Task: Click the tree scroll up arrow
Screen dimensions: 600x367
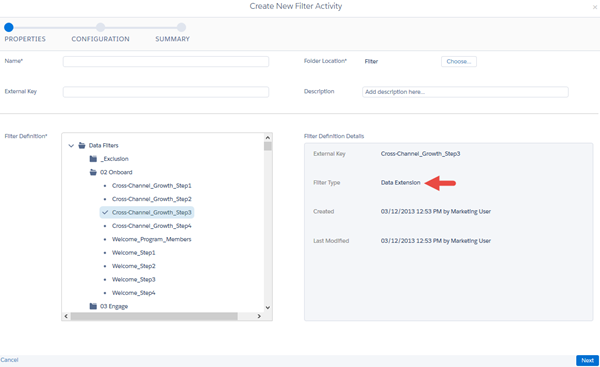Action: coord(268,137)
